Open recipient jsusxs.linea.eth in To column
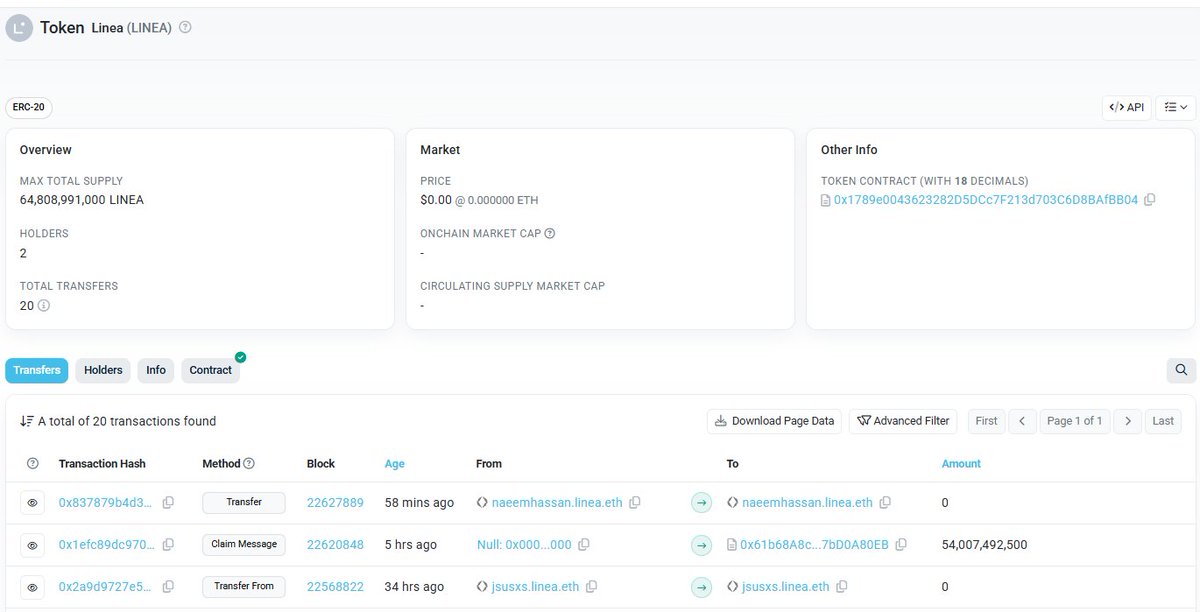 coord(786,587)
